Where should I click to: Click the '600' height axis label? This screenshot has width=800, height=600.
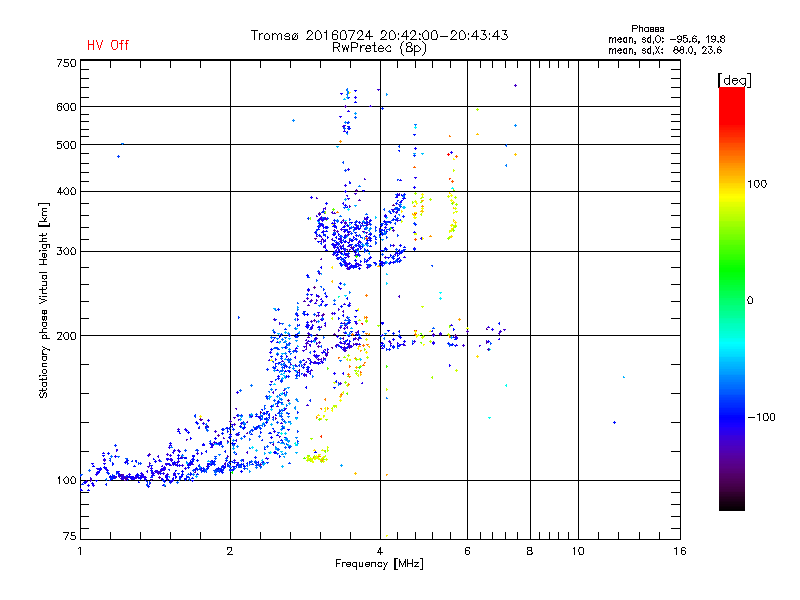(x=66, y=107)
